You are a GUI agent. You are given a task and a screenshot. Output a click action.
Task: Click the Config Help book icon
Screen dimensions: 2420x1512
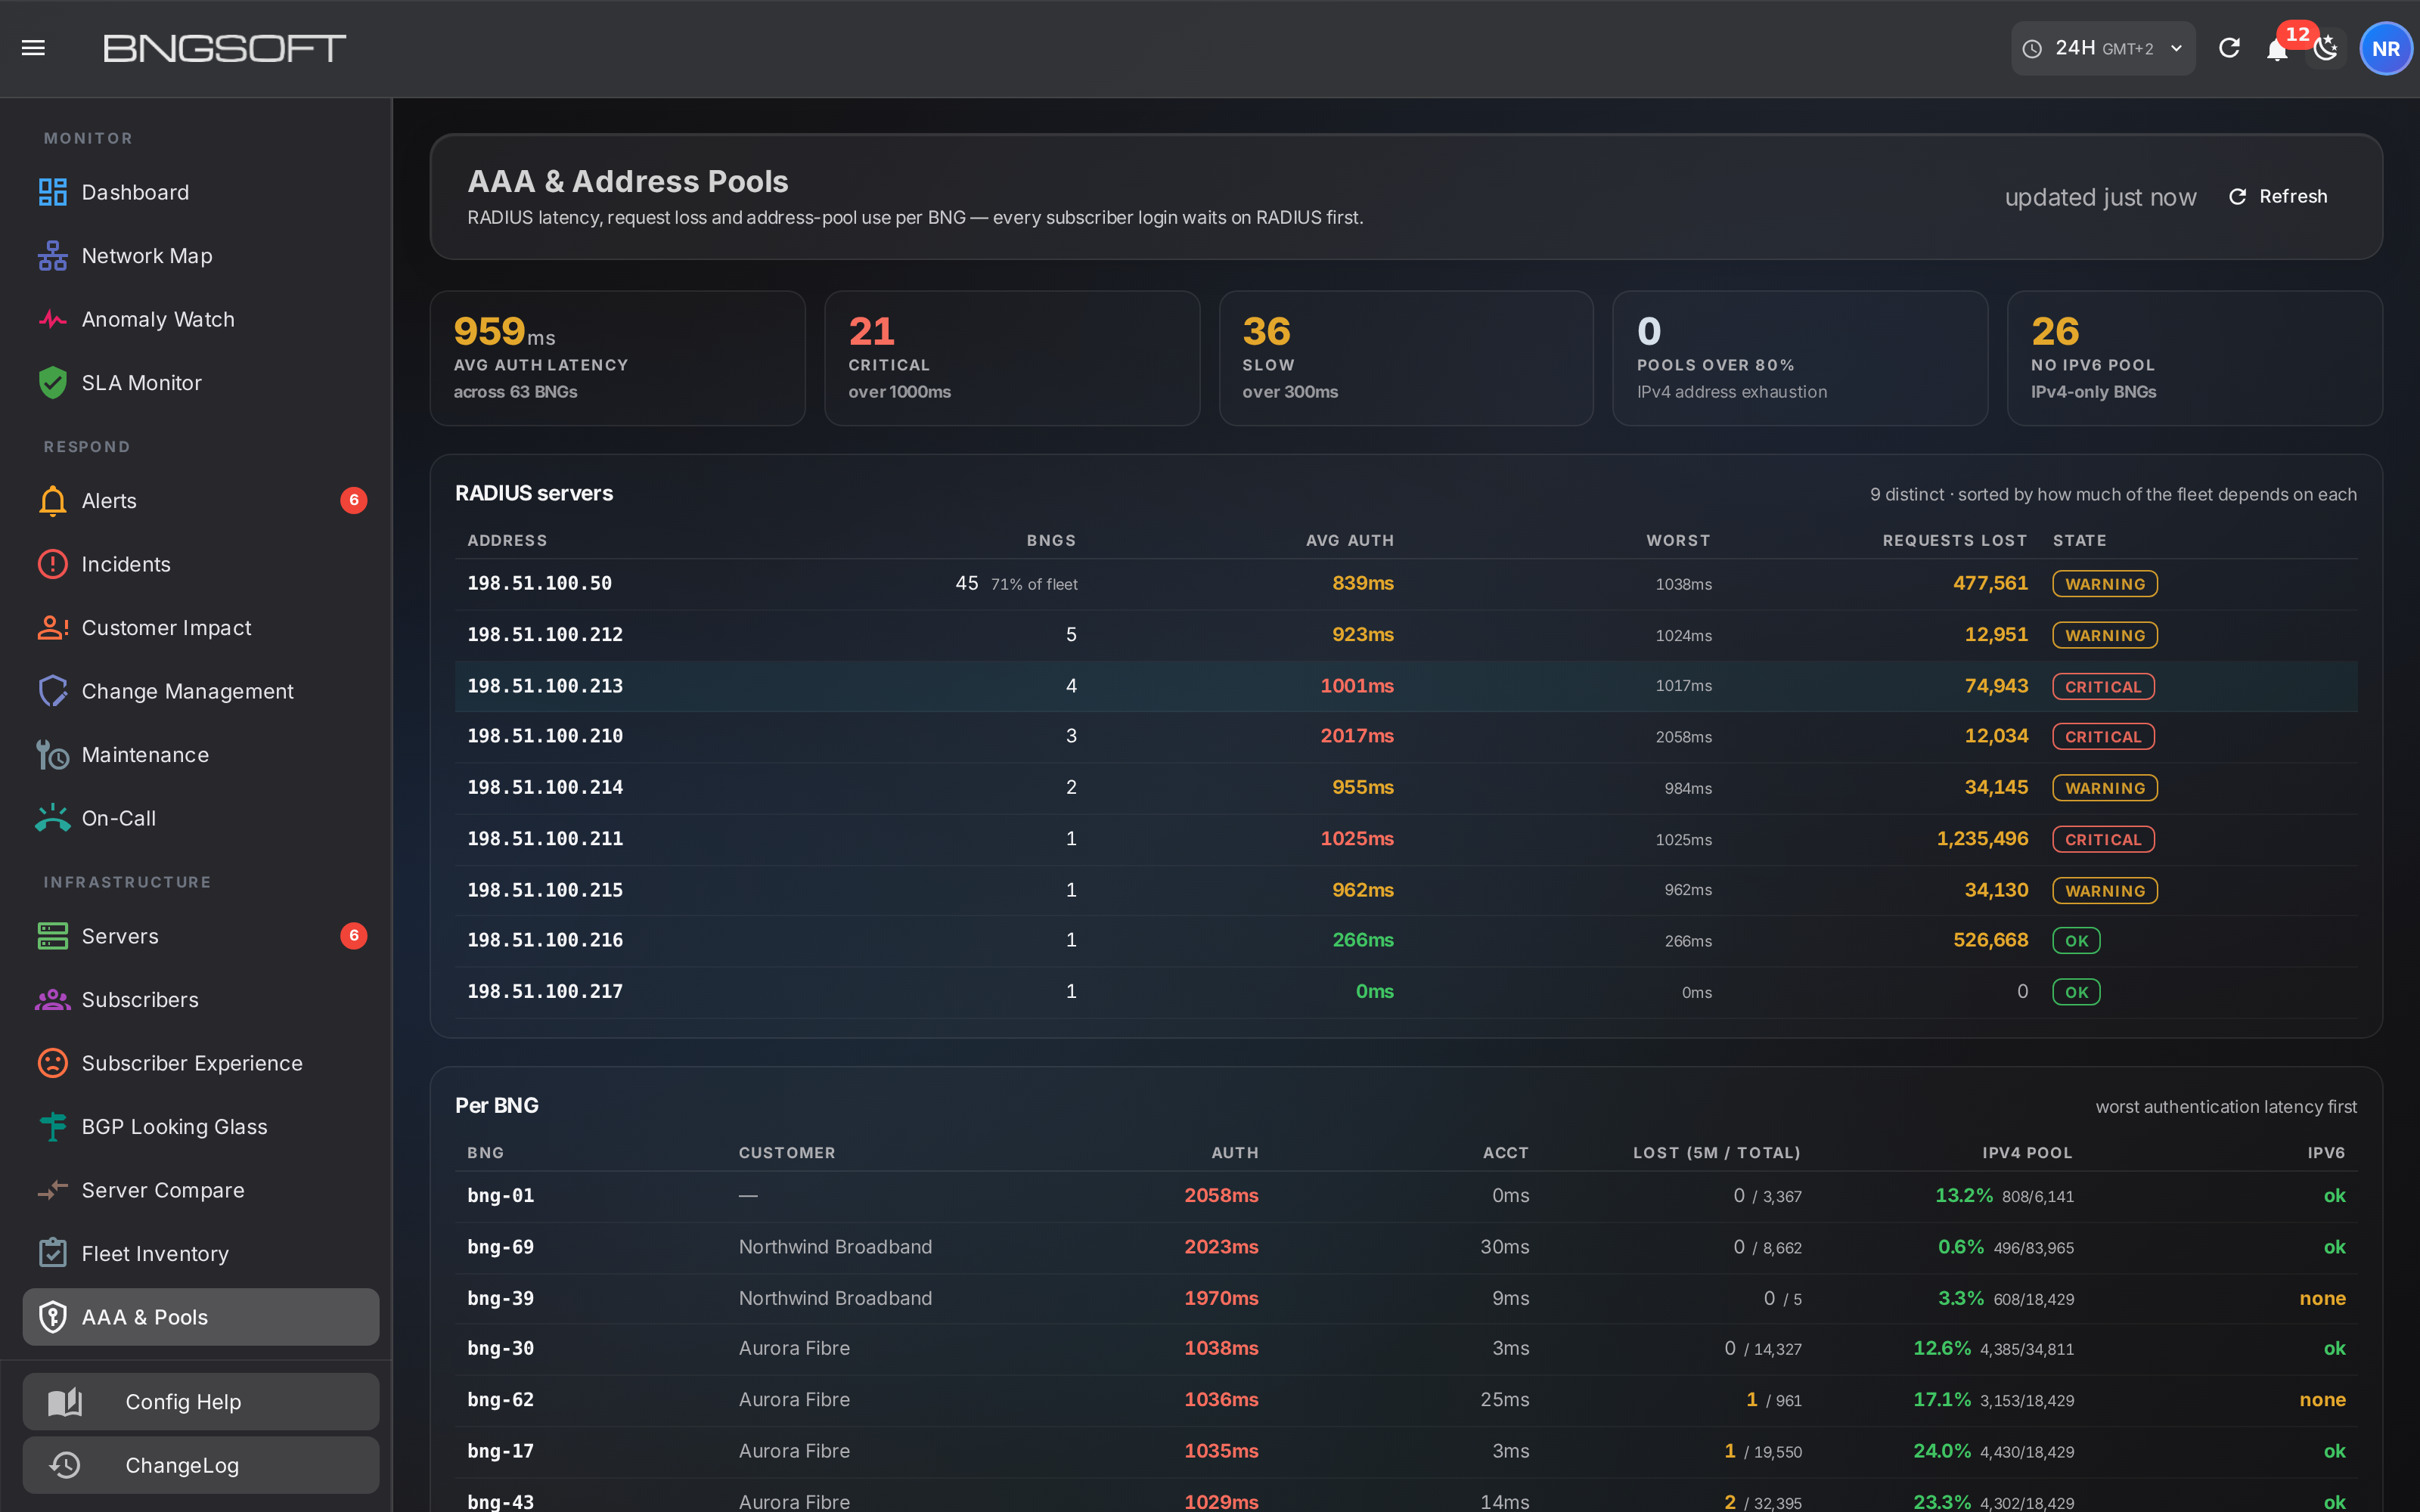65,1402
